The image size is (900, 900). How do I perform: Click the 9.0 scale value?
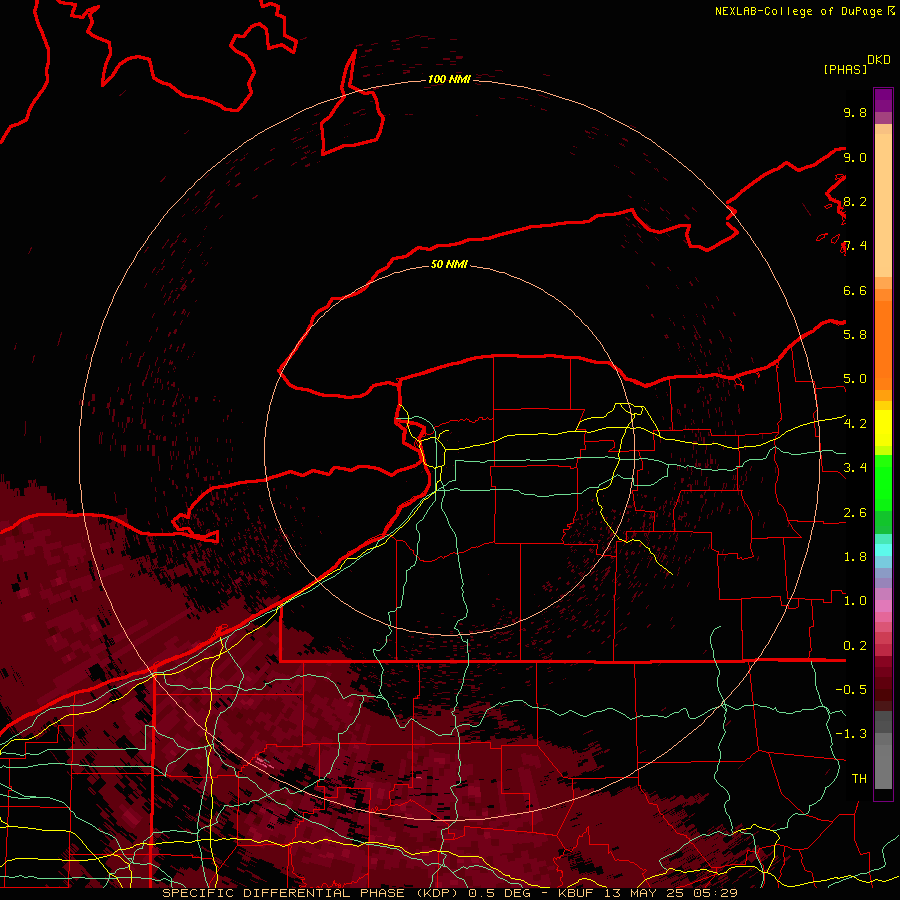pyautogui.click(x=855, y=157)
